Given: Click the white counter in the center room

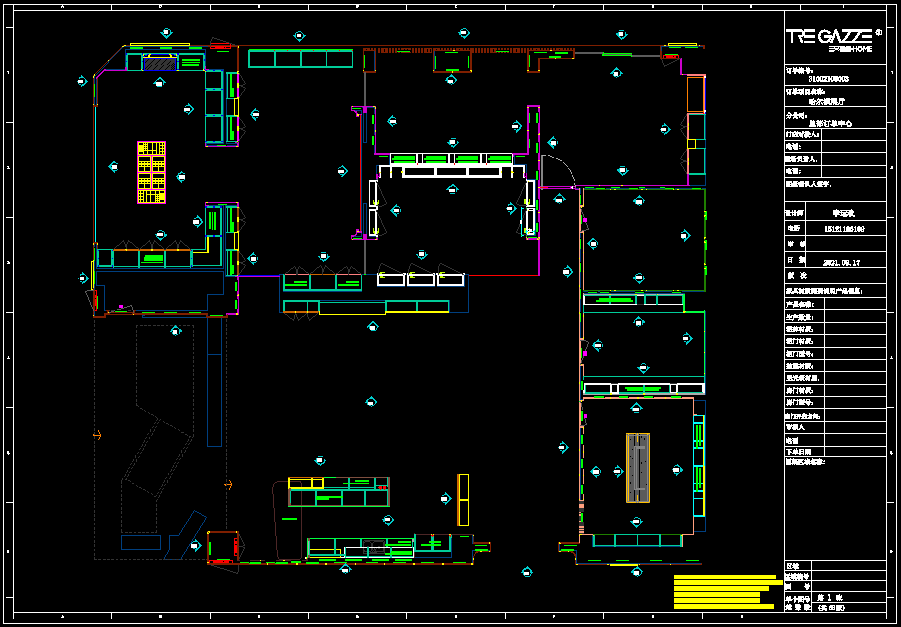Looking at the screenshot, I should pos(450,172).
